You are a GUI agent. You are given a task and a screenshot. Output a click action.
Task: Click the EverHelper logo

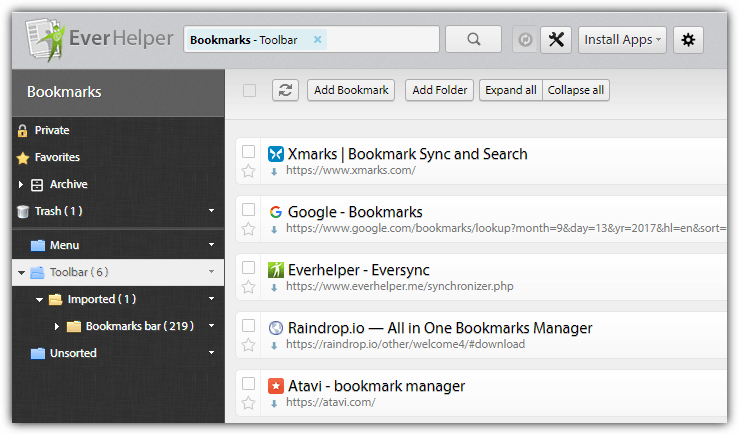coord(95,40)
